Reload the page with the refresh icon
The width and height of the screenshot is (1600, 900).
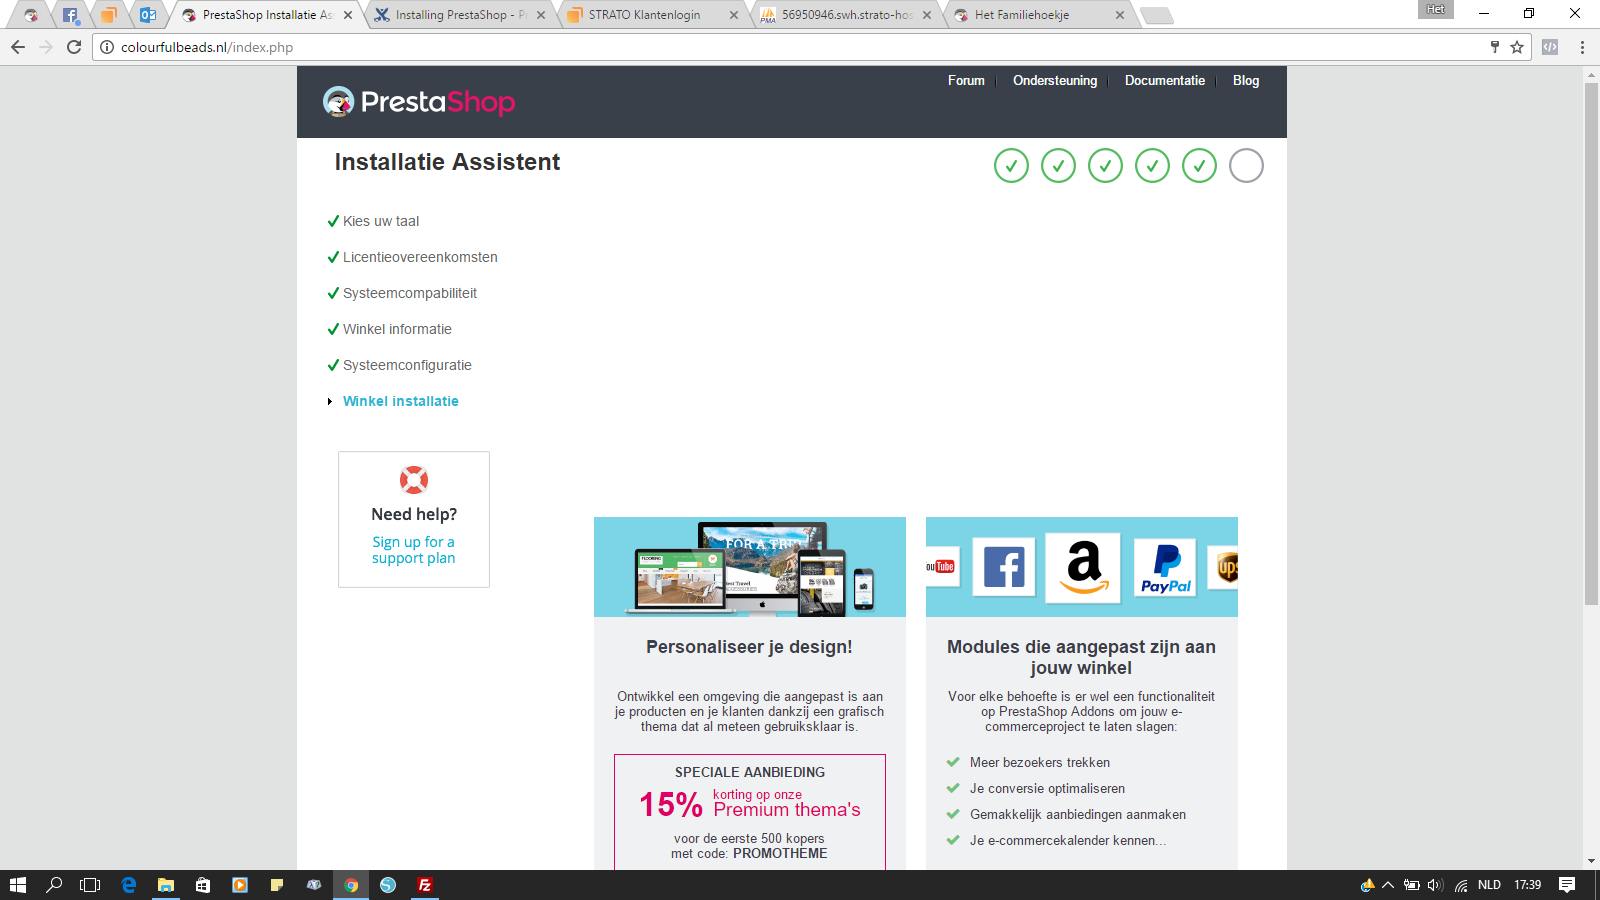tap(74, 47)
